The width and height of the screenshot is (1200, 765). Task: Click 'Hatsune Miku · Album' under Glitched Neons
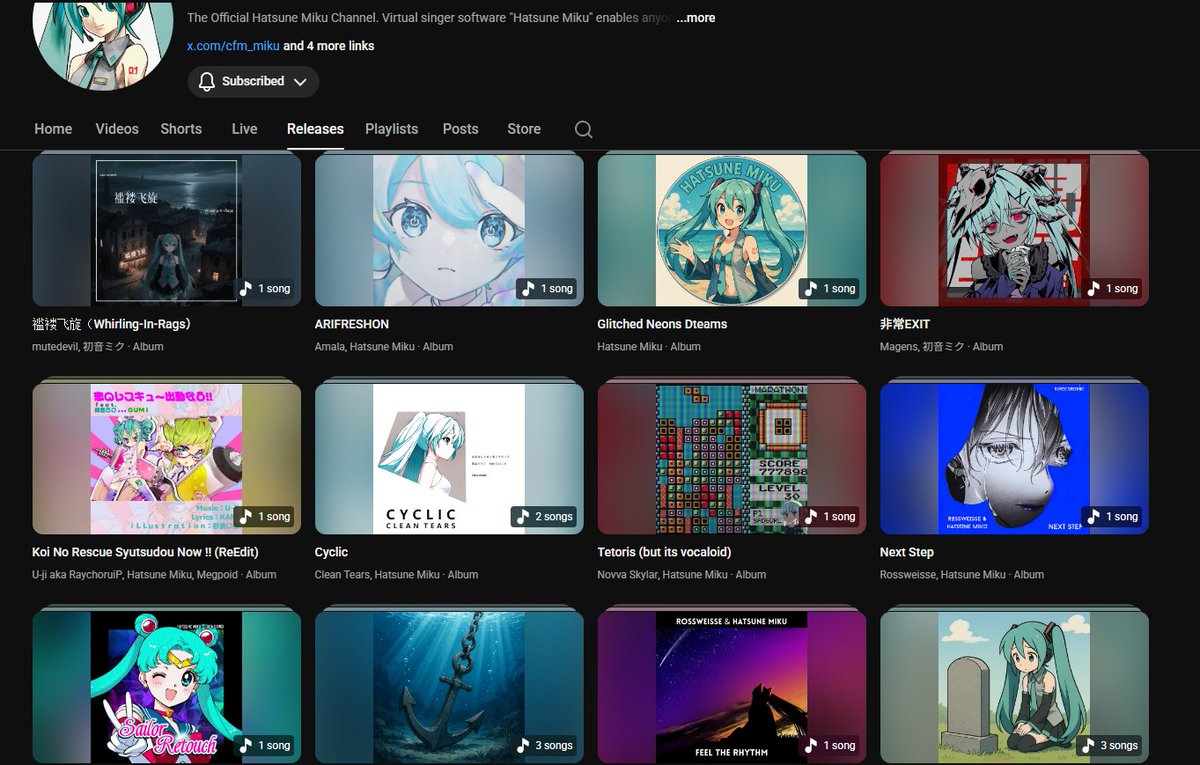click(649, 347)
